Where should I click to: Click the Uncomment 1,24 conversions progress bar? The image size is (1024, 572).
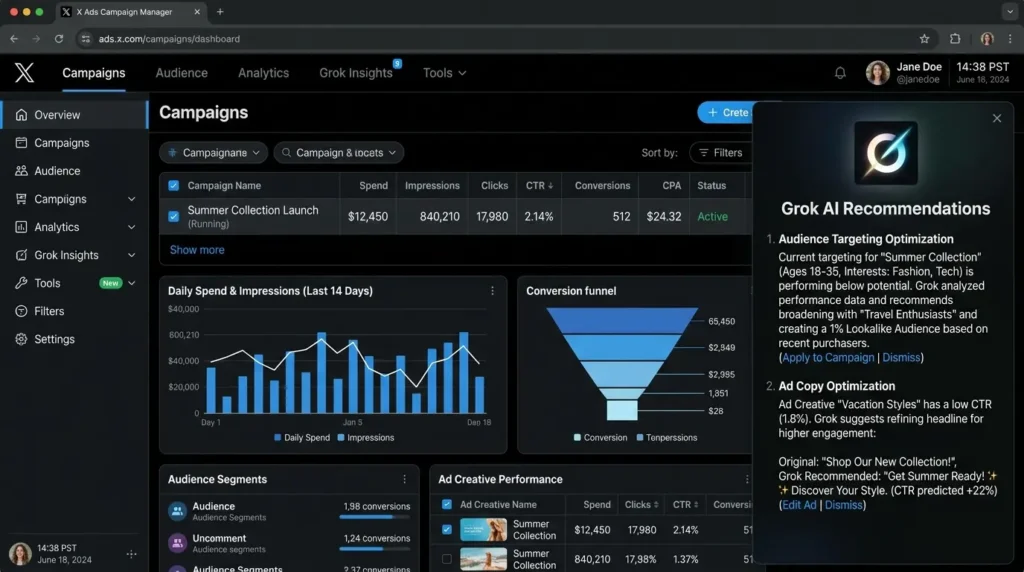coord(375,549)
